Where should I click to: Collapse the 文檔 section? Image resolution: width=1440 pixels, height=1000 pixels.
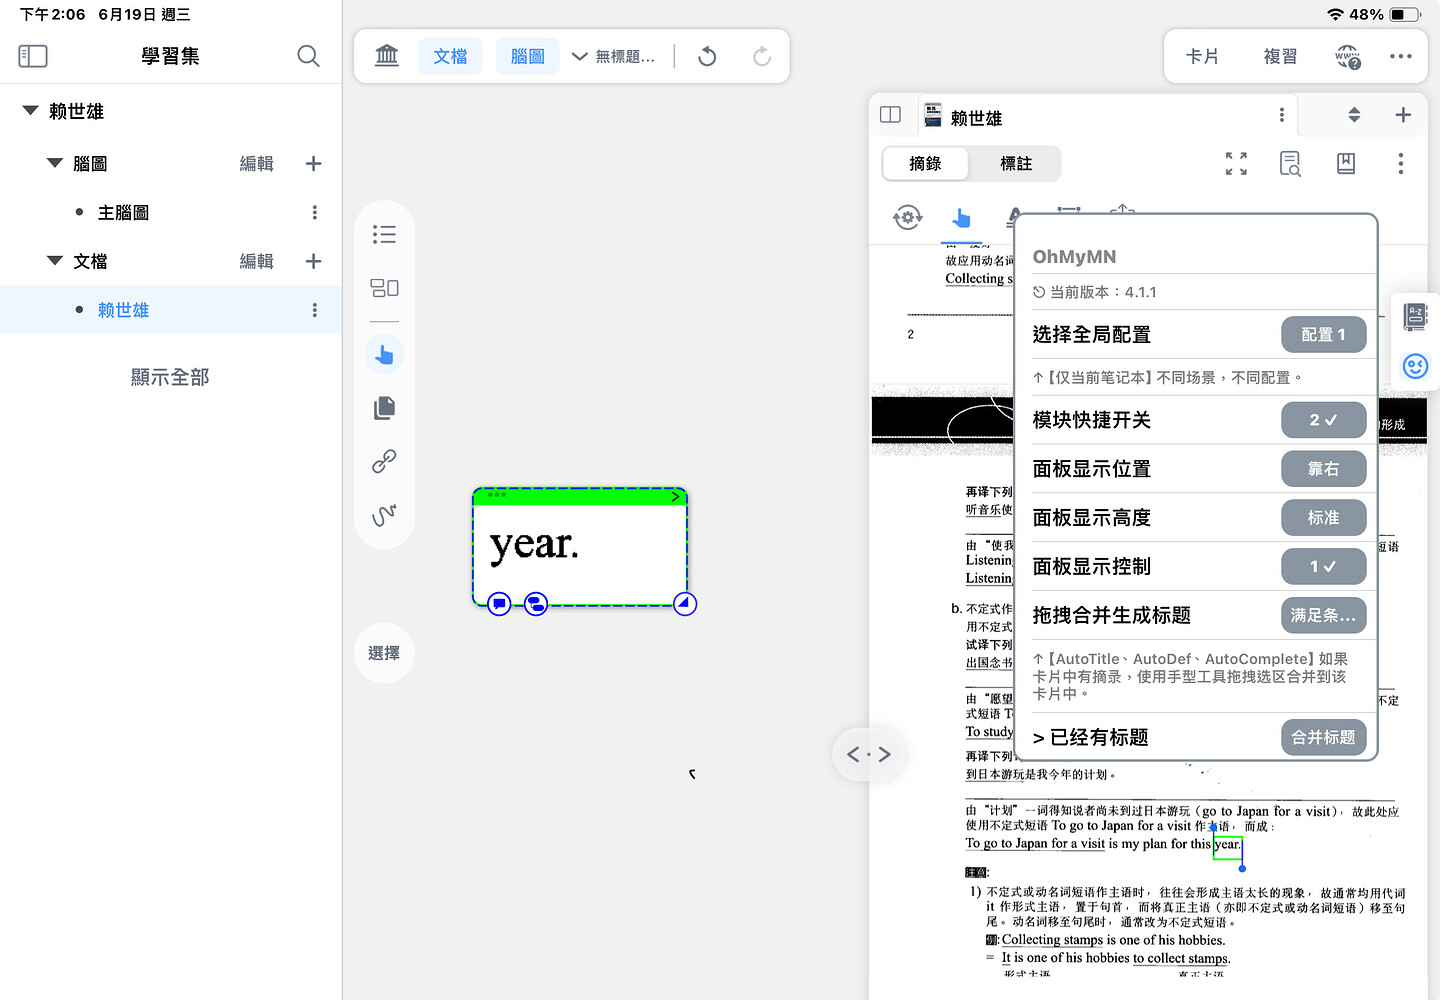55,261
